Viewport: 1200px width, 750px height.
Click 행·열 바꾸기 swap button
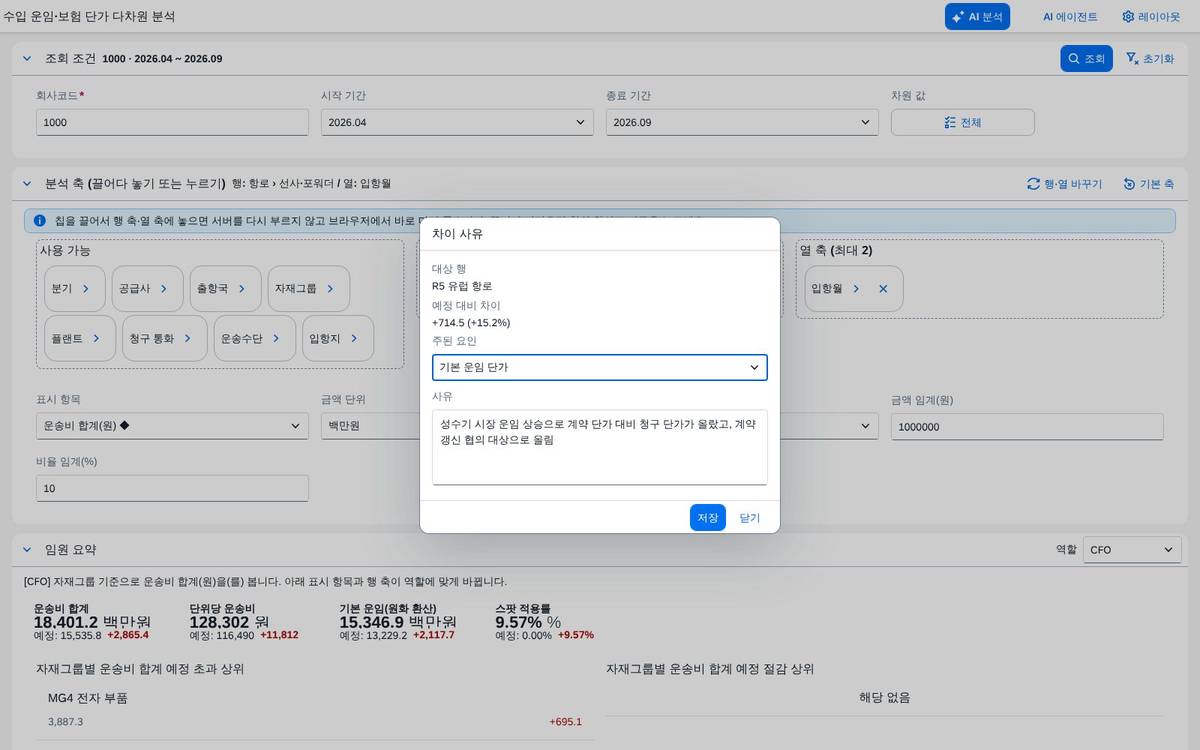1064,184
